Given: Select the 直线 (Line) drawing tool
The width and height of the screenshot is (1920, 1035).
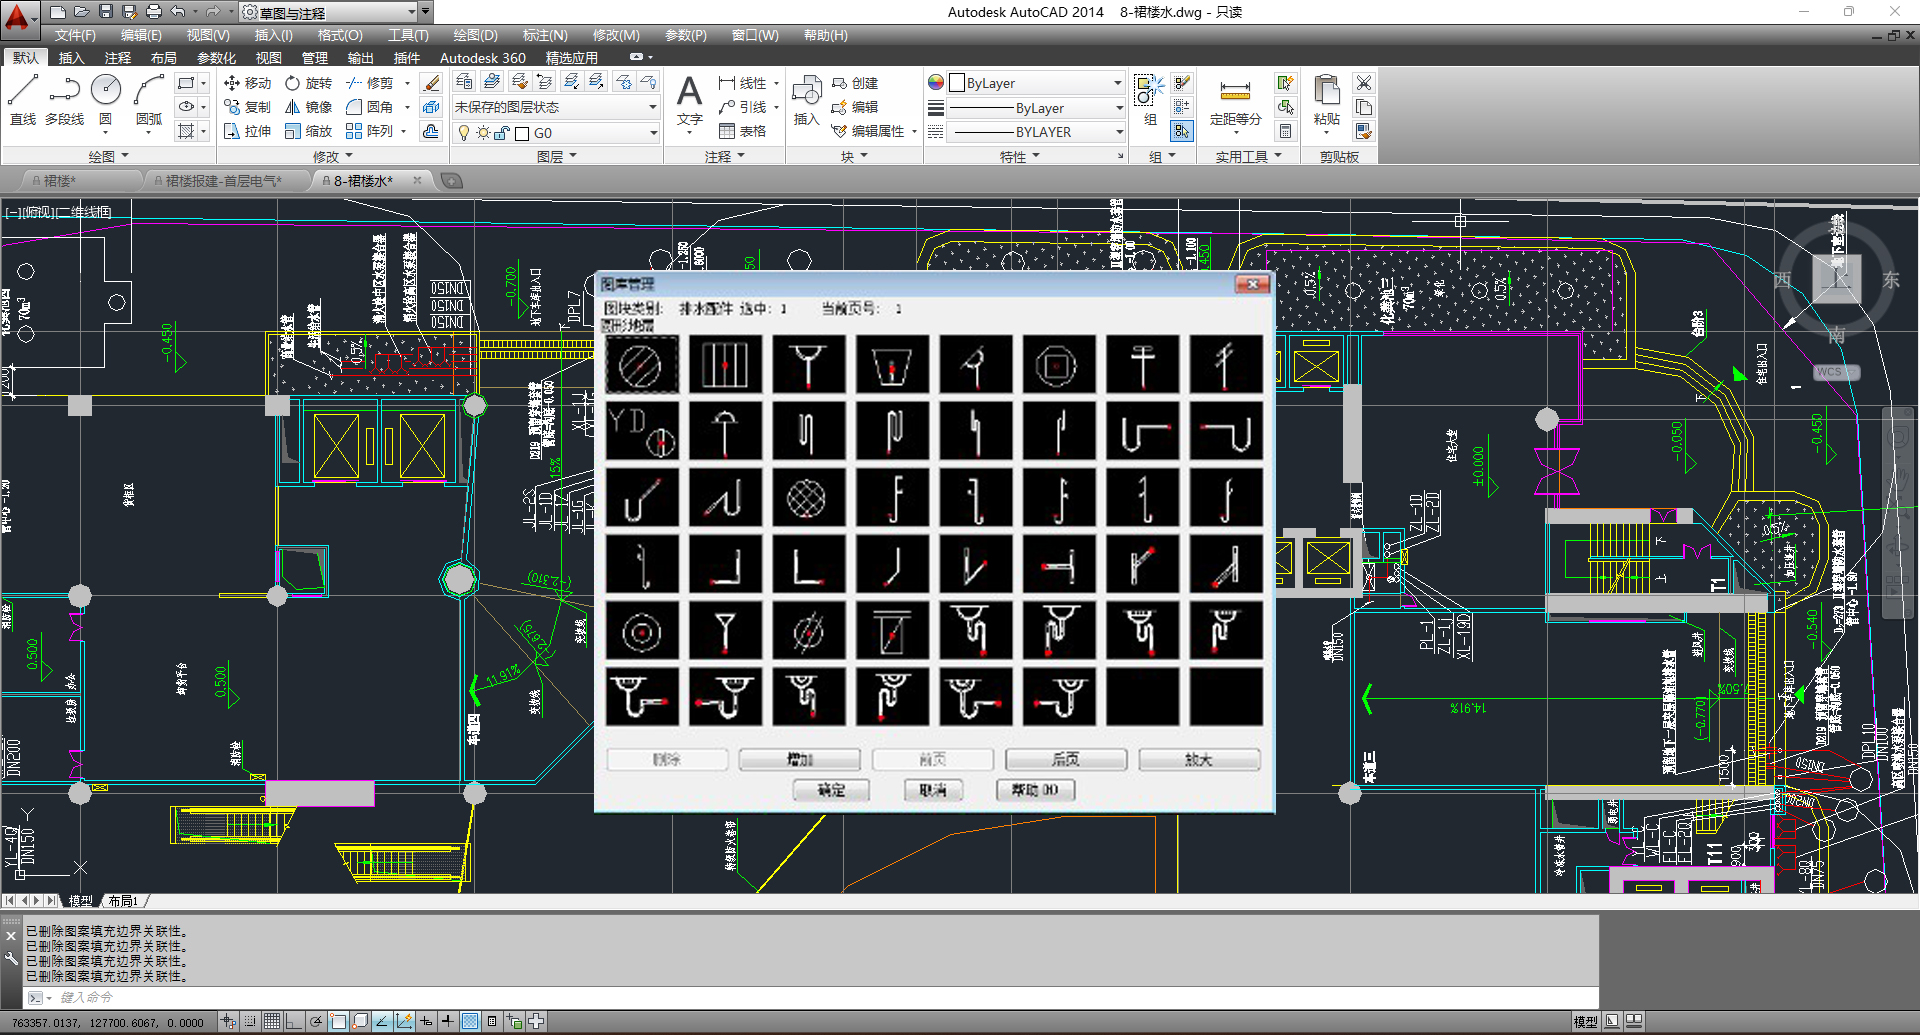Looking at the screenshot, I should click(22, 91).
